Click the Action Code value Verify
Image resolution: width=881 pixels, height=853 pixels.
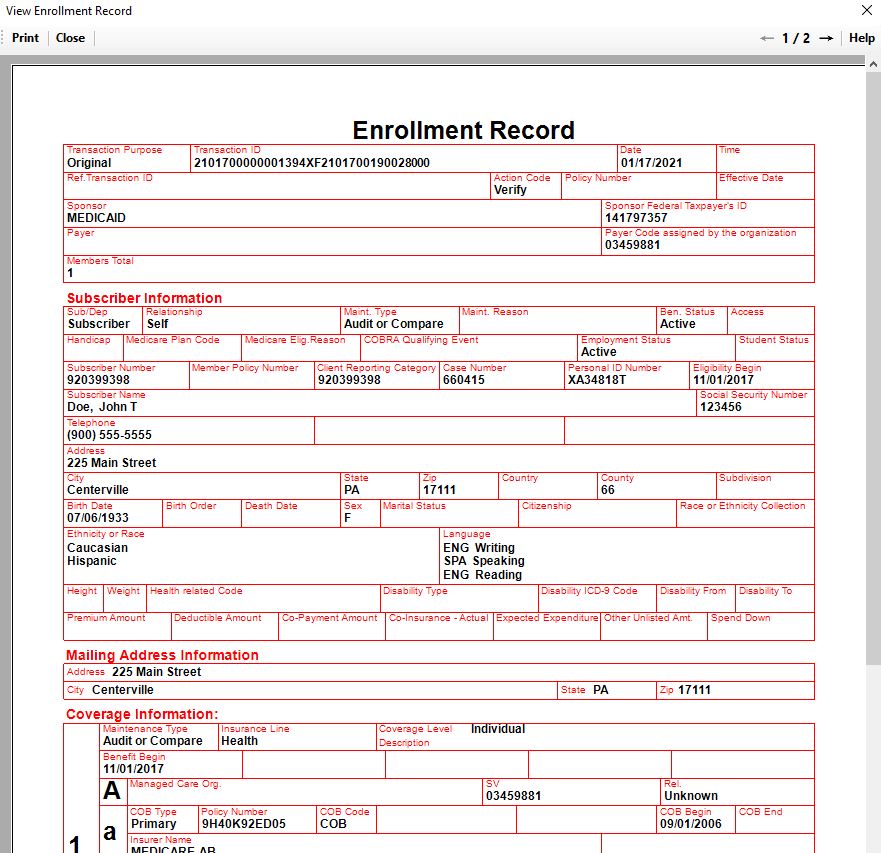[x=510, y=190]
